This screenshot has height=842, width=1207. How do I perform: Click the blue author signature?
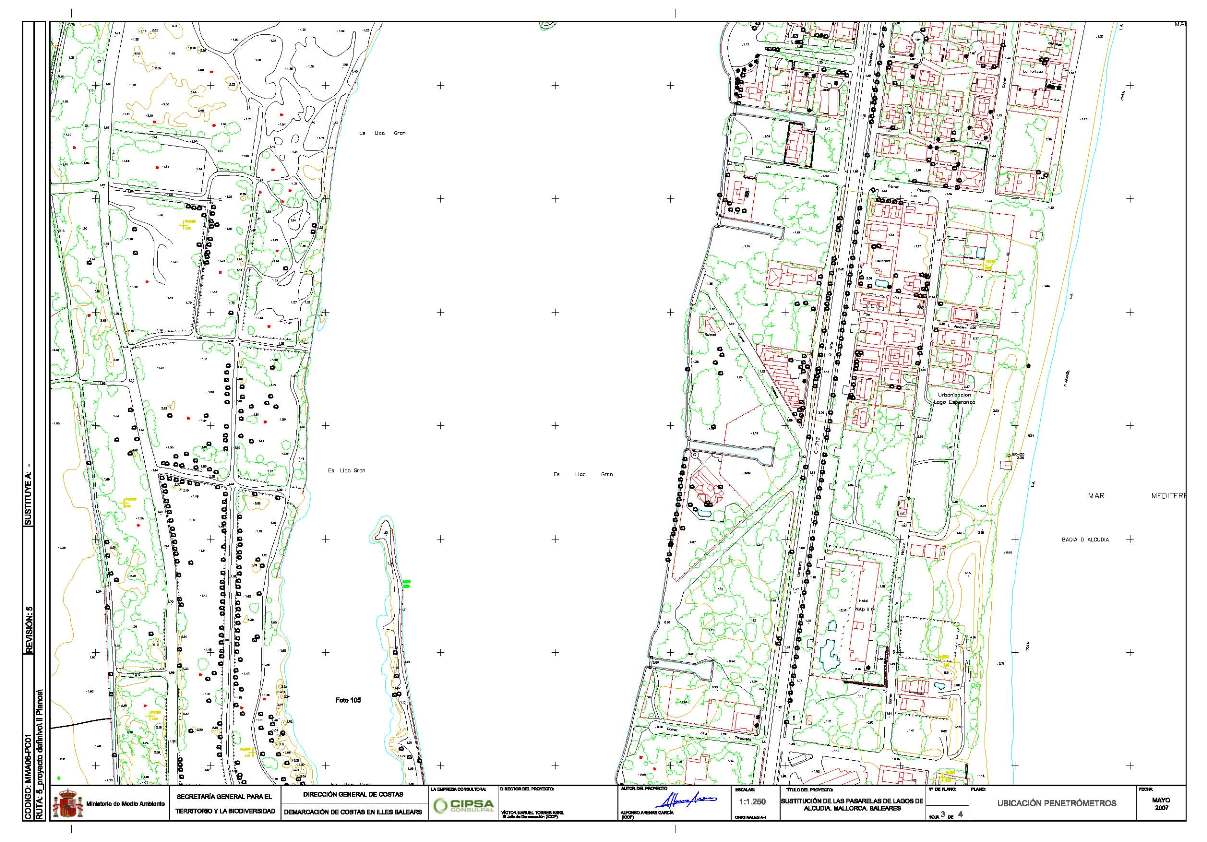click(x=686, y=801)
